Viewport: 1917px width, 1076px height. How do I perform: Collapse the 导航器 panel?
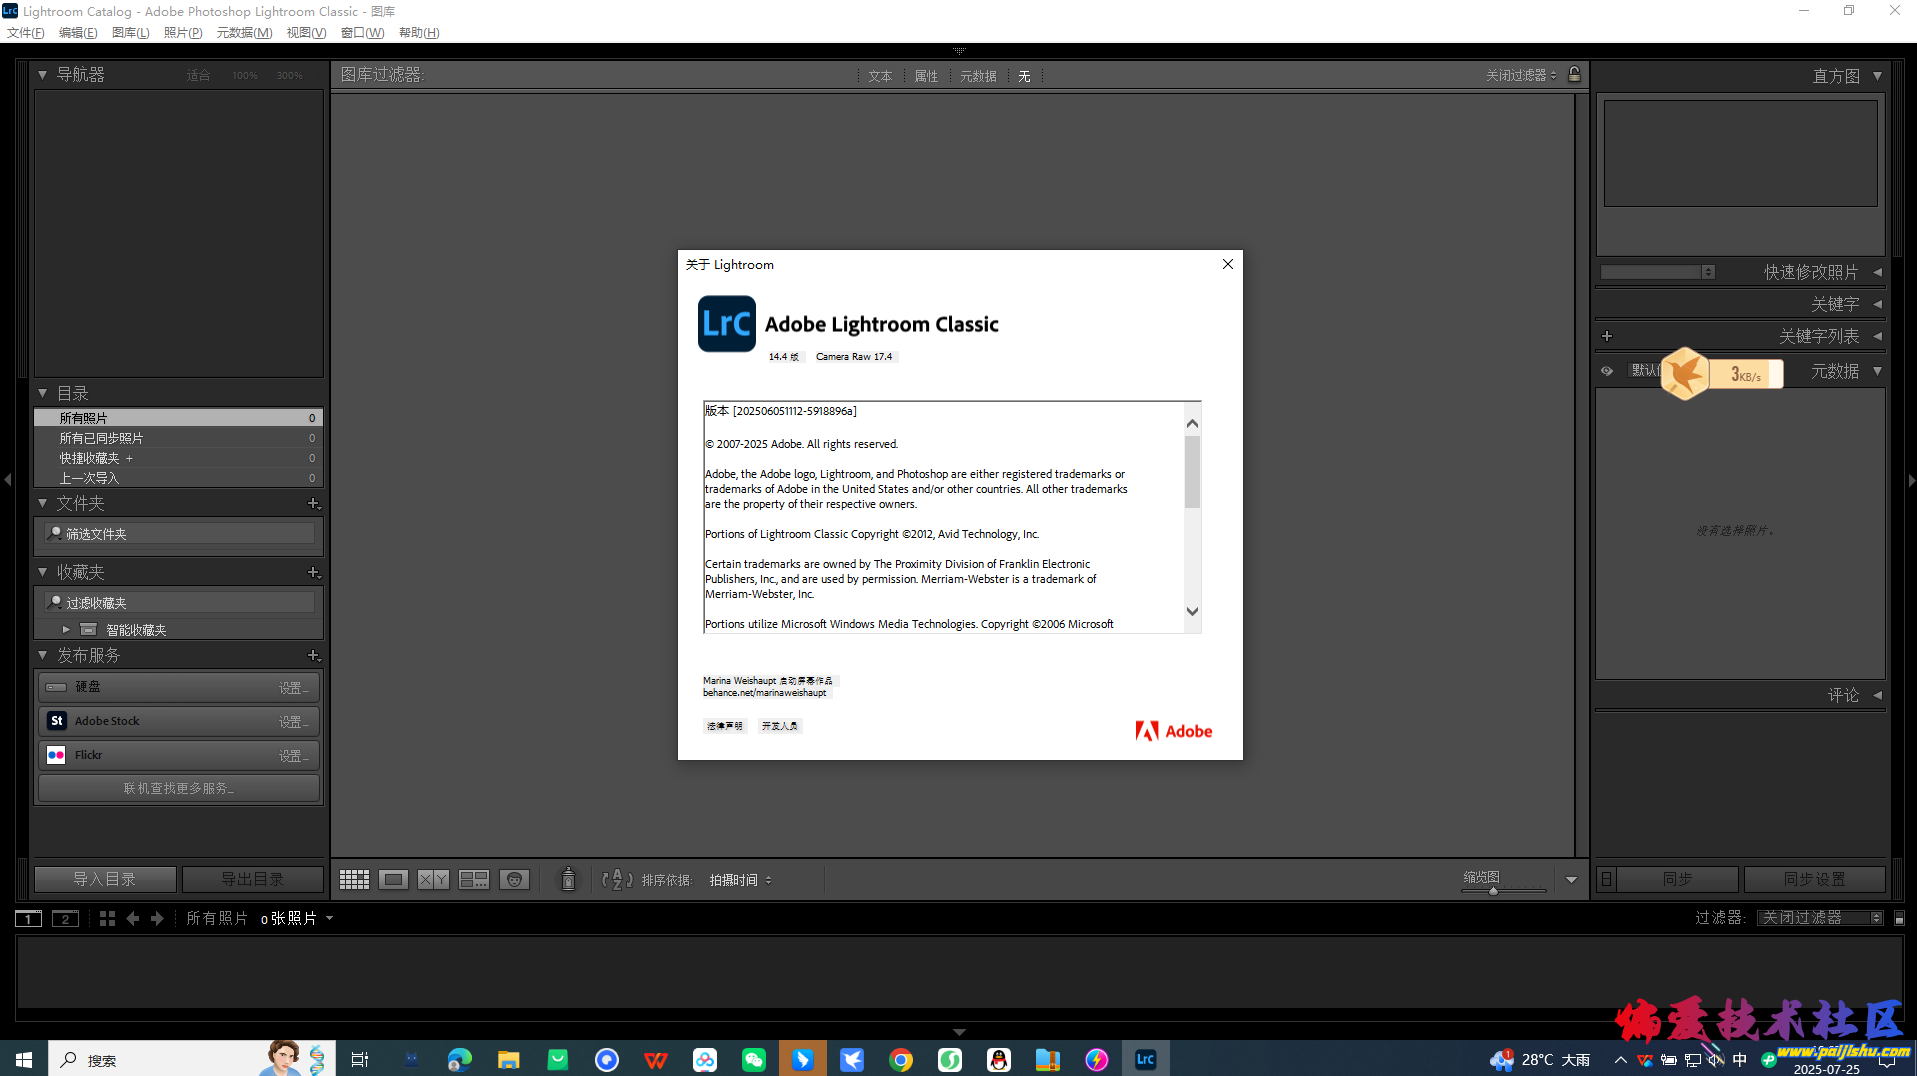tap(43, 75)
